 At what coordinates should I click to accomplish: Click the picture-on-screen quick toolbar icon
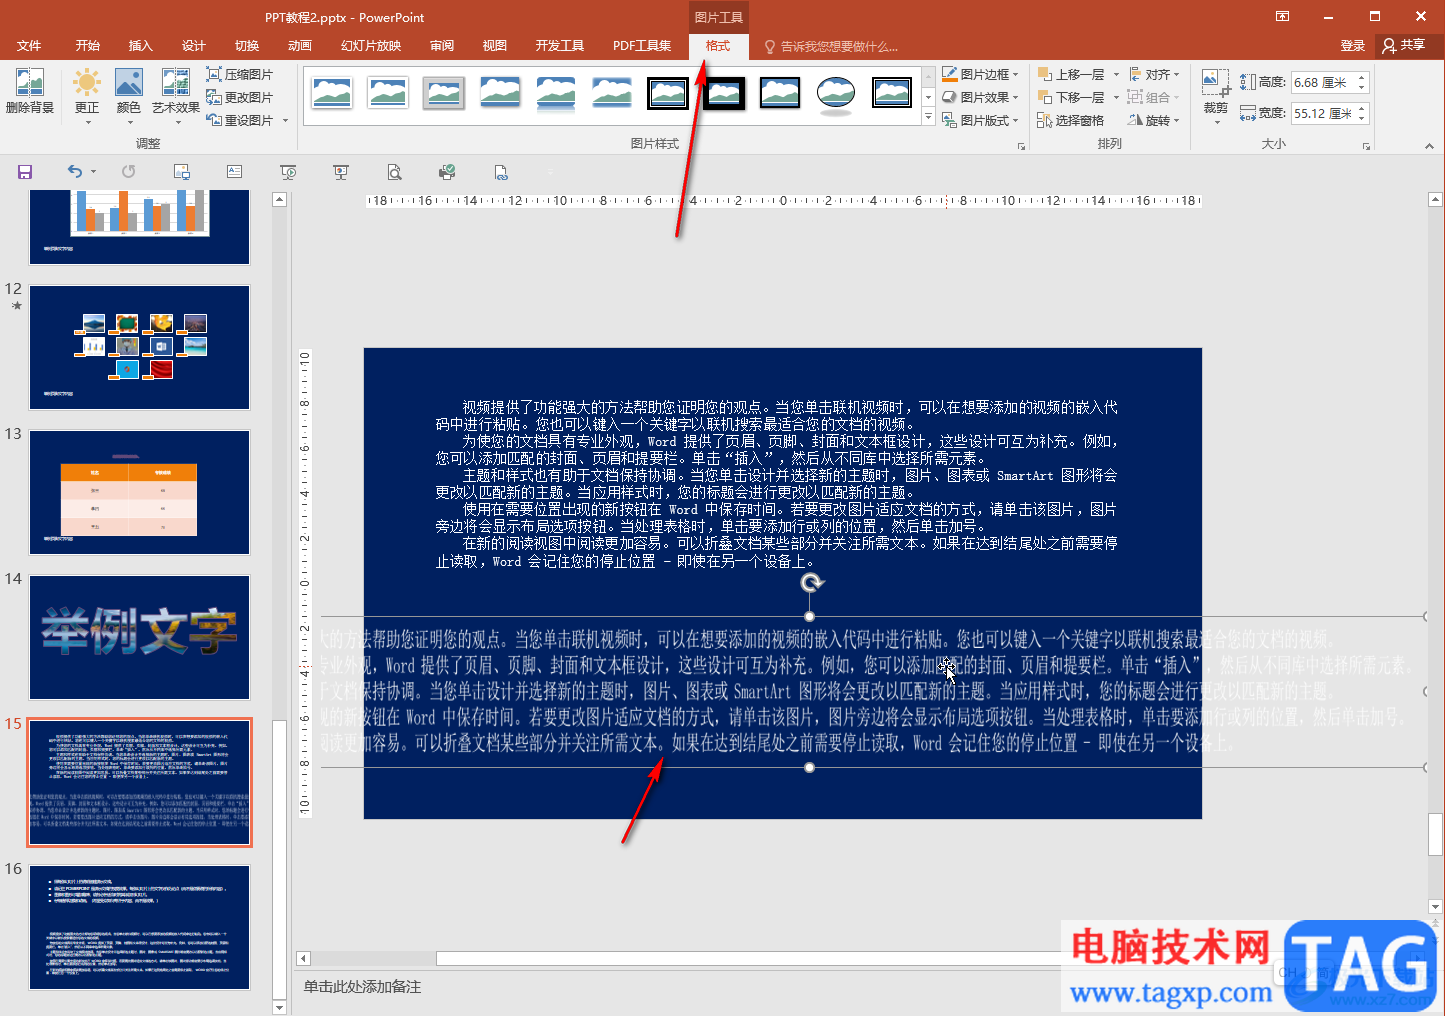181,172
